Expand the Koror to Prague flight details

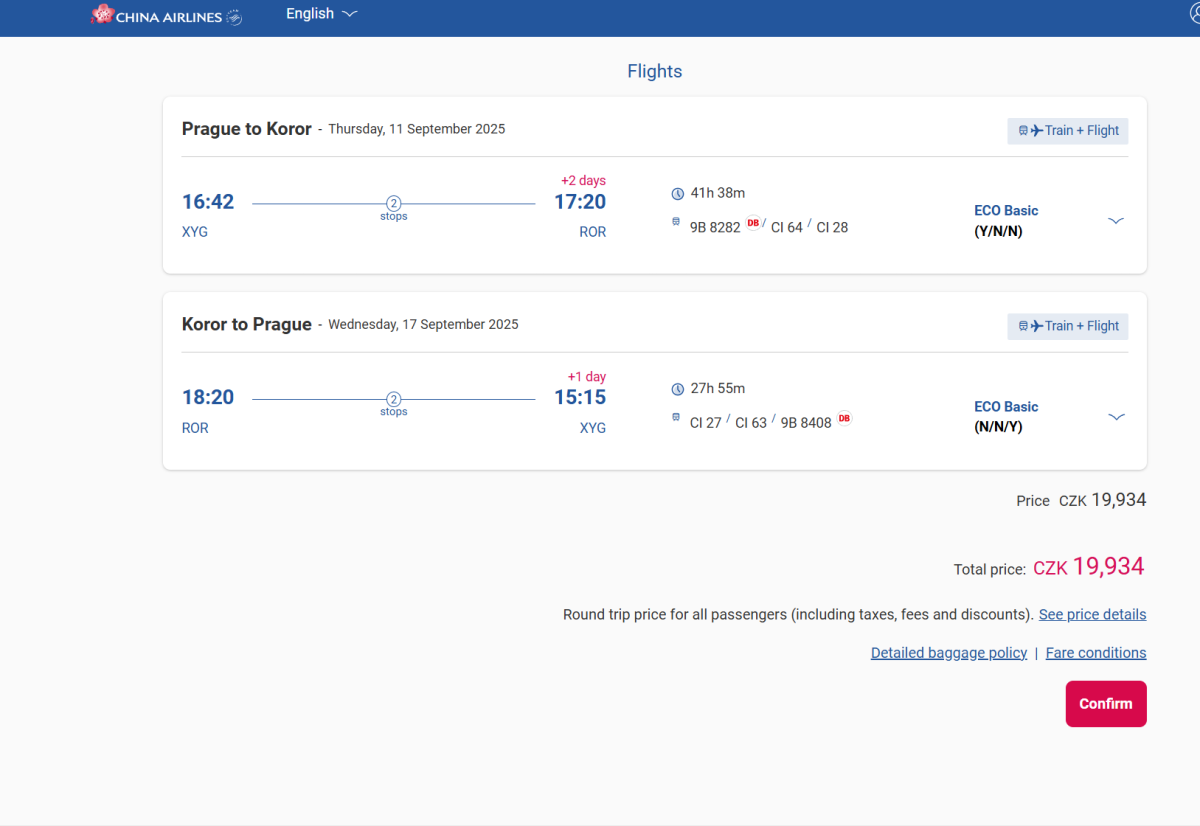point(1116,417)
